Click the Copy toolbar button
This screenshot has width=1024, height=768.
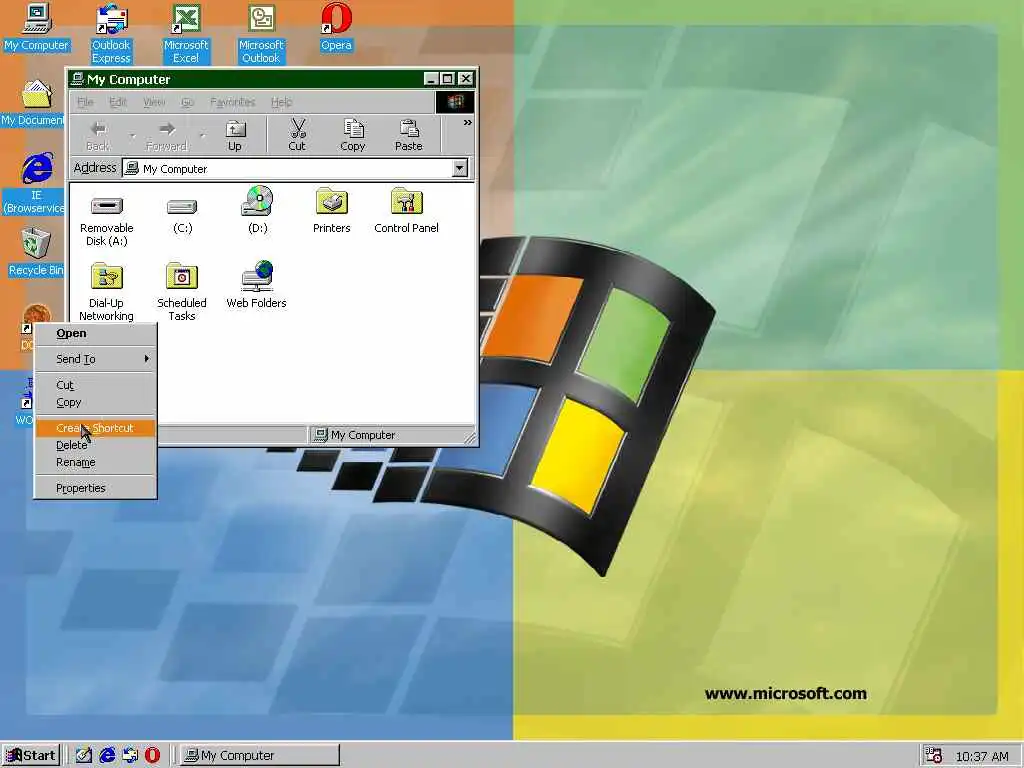353,135
